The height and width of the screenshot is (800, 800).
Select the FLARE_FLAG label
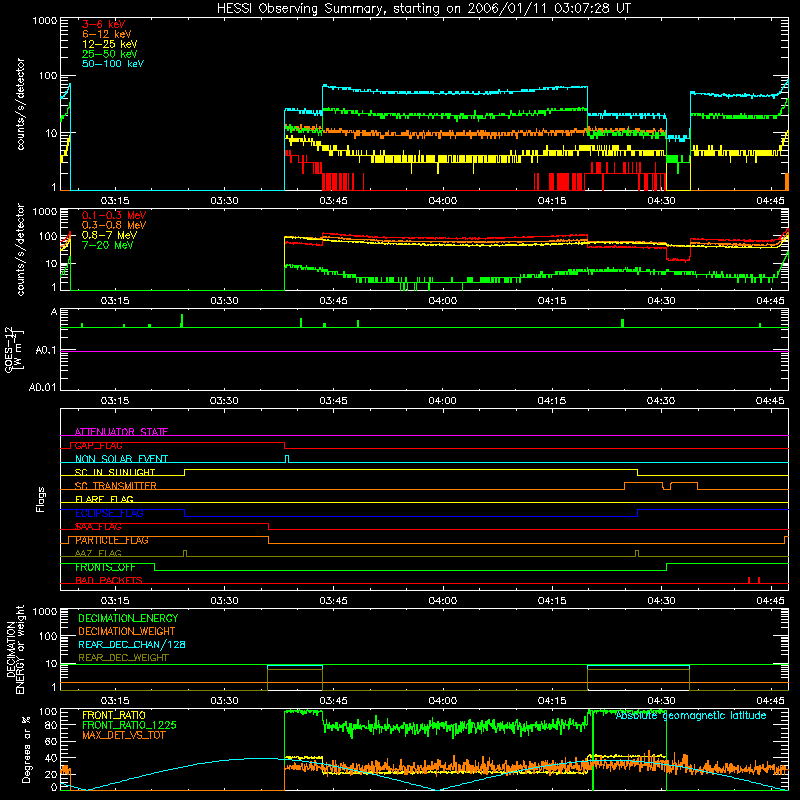point(104,499)
